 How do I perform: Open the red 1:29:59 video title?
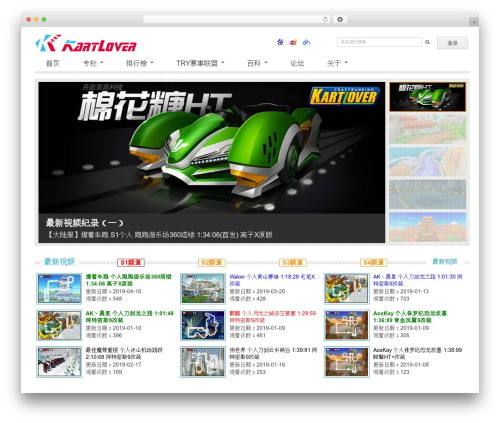tap(273, 317)
